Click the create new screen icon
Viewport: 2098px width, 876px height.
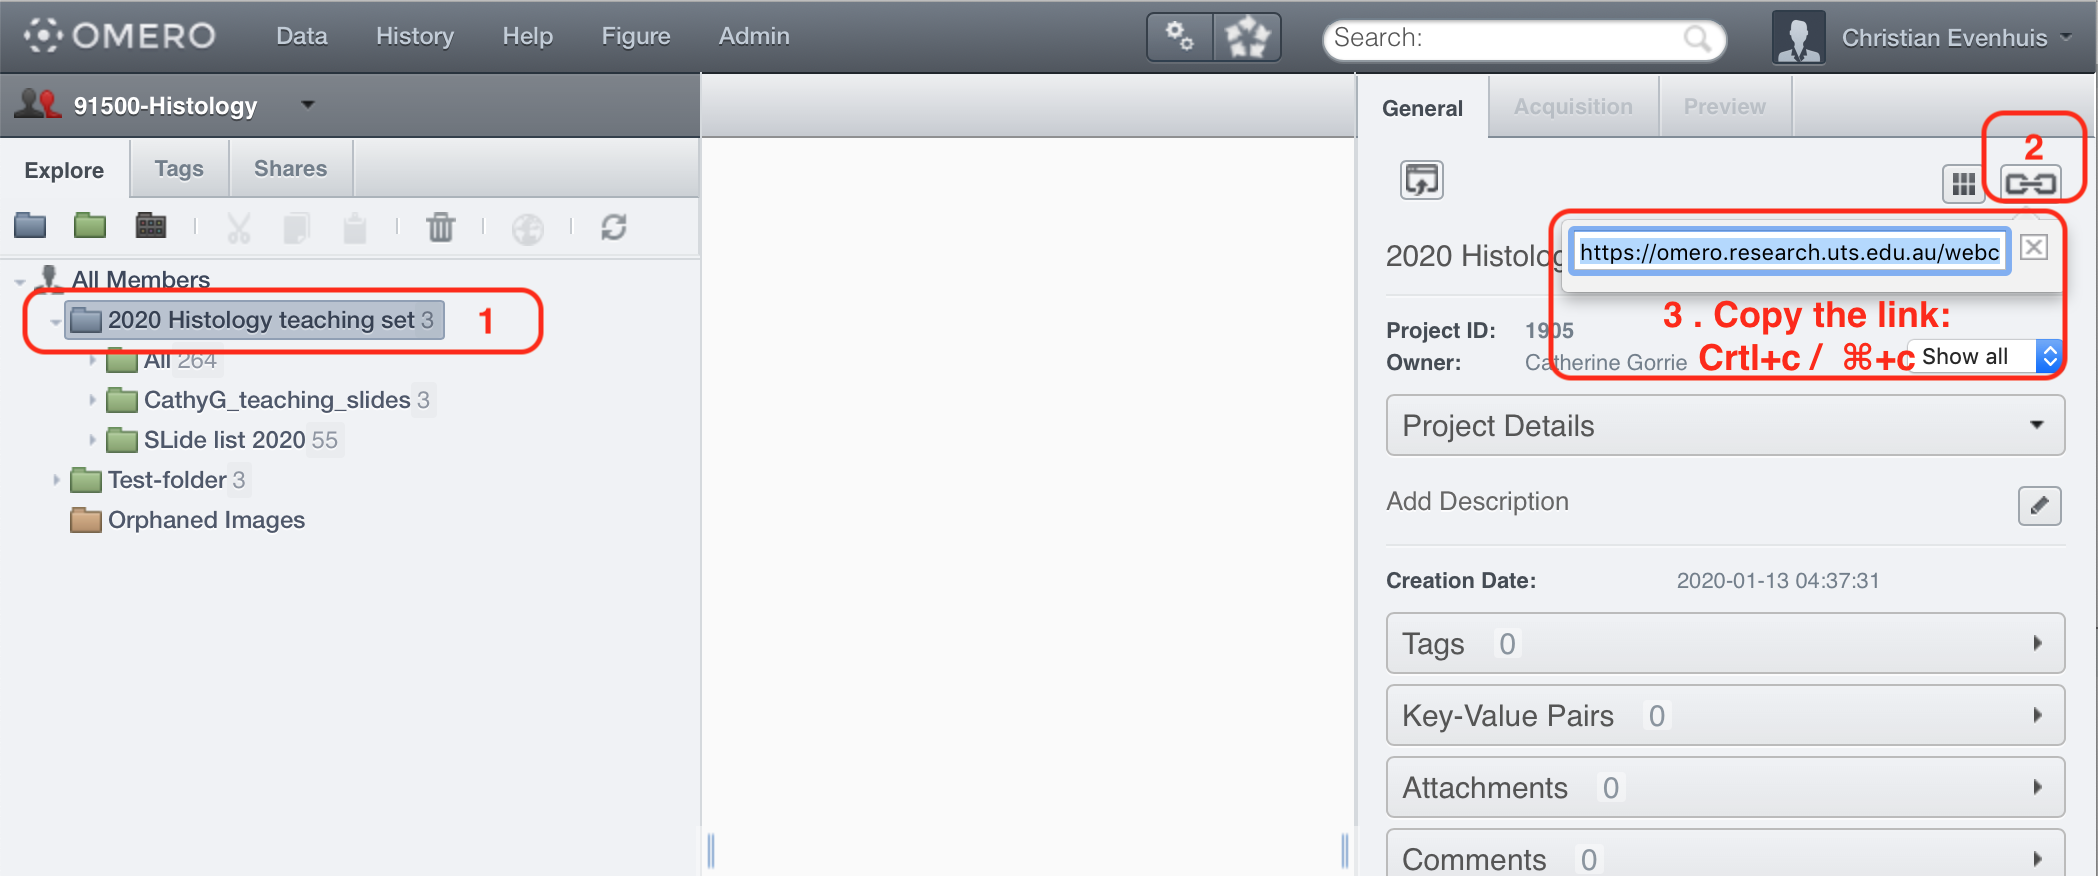click(x=151, y=226)
